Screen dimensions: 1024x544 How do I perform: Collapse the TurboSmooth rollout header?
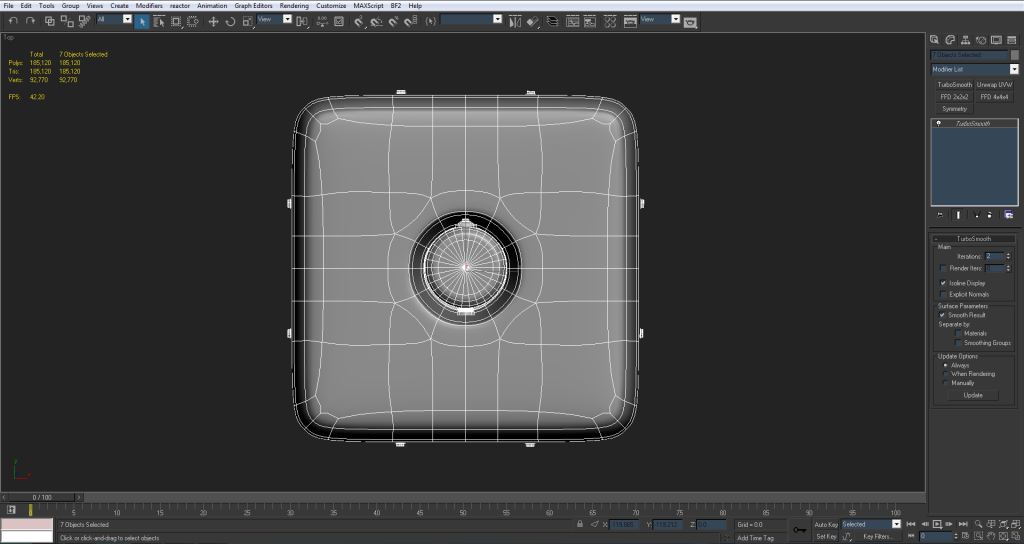pos(974,239)
